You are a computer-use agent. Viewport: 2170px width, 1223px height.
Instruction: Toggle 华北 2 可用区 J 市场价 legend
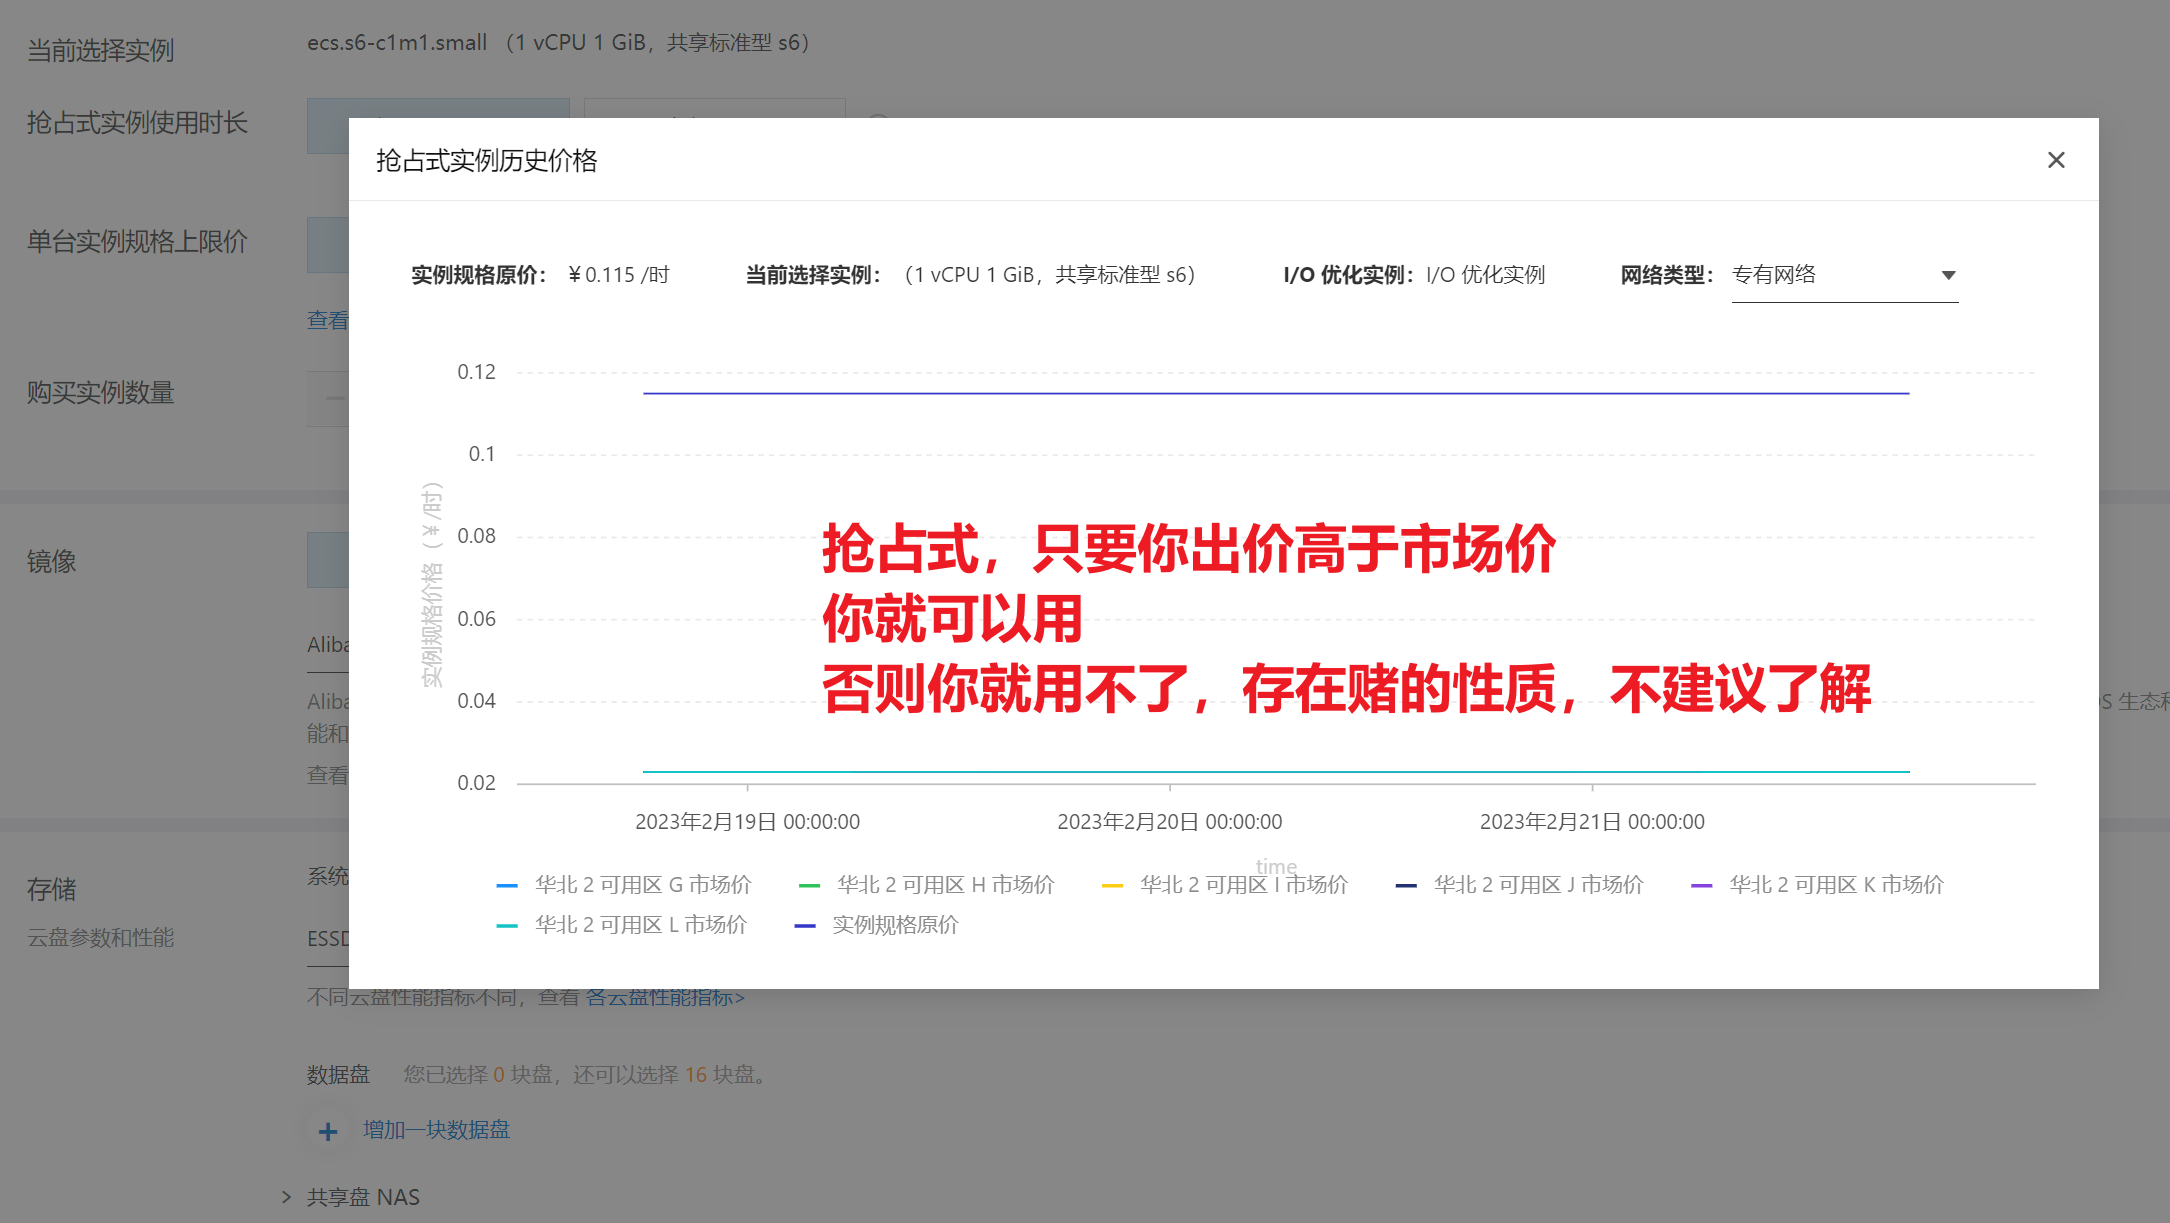tap(1538, 885)
